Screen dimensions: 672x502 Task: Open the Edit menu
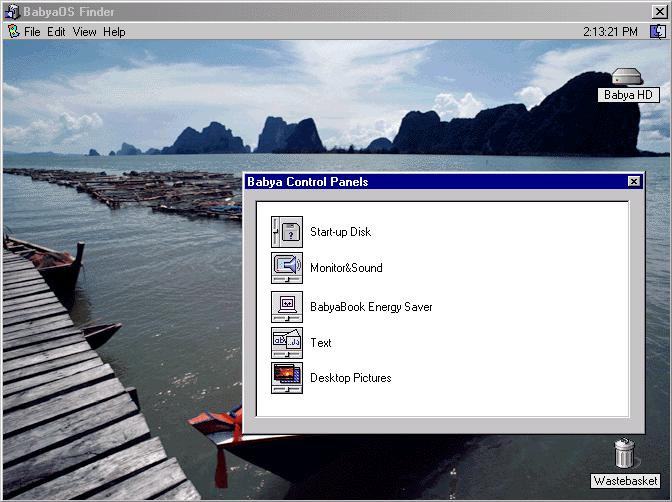click(x=56, y=32)
